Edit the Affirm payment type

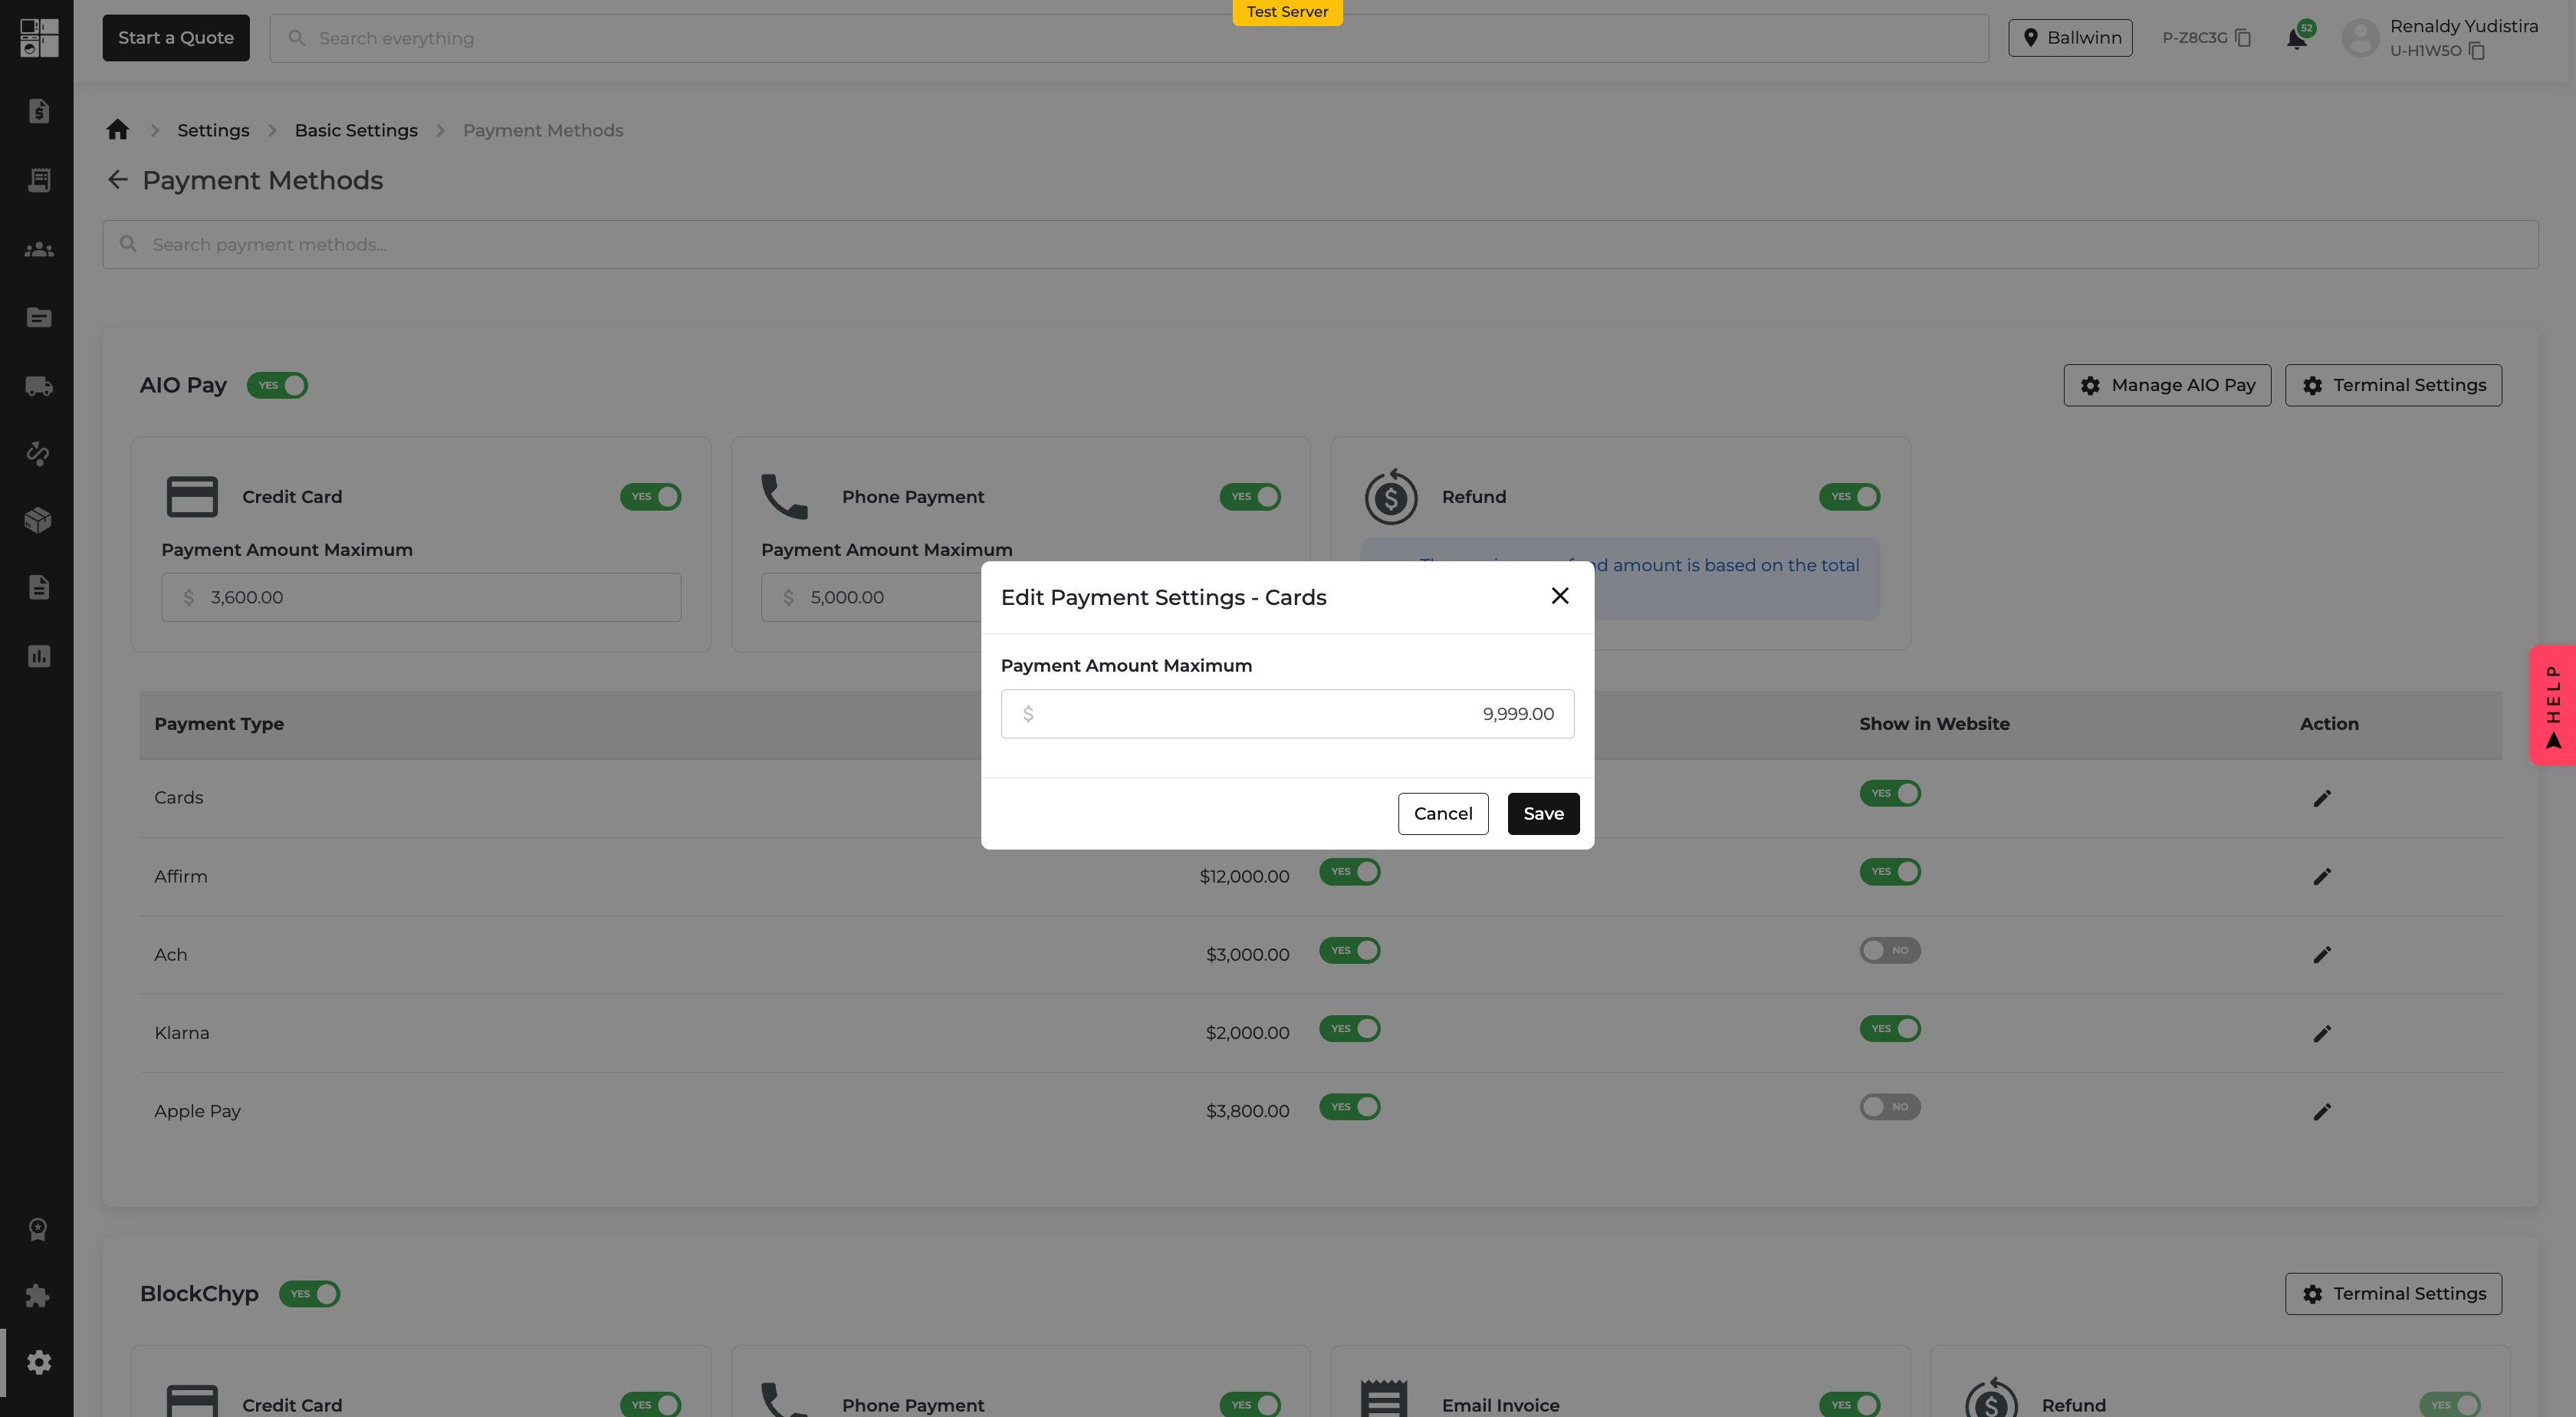pyautogui.click(x=2322, y=877)
